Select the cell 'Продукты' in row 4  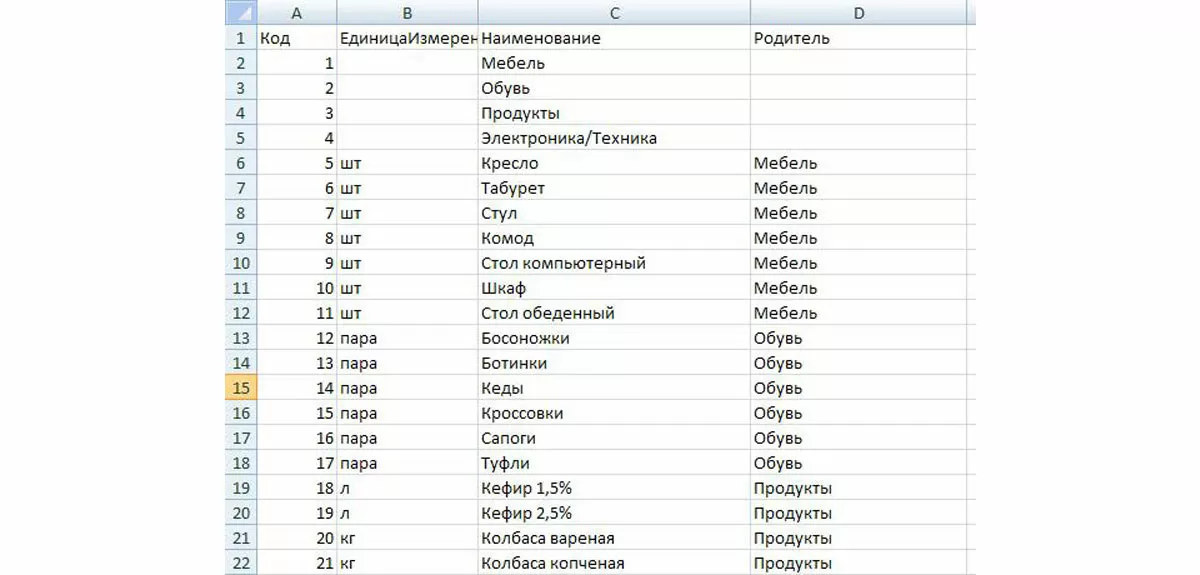(x=614, y=113)
